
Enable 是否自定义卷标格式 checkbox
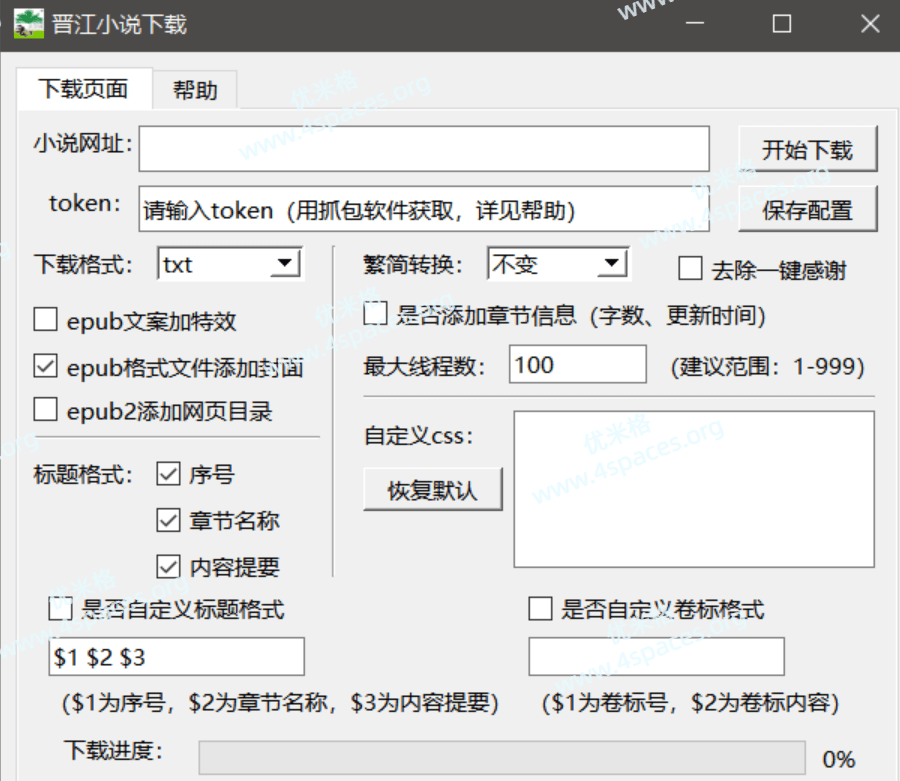(x=540, y=609)
